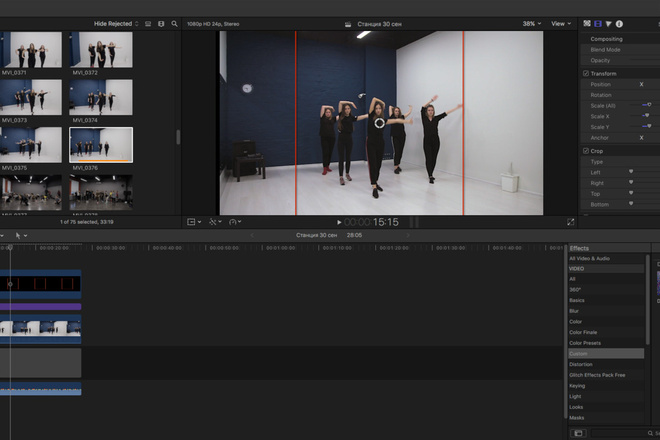
Task: Select the Basics effects category
Action: (606, 300)
